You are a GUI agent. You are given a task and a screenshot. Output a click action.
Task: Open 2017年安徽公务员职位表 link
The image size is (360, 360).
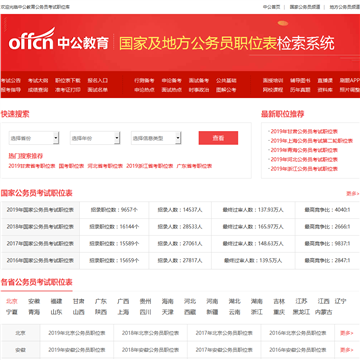224,350
